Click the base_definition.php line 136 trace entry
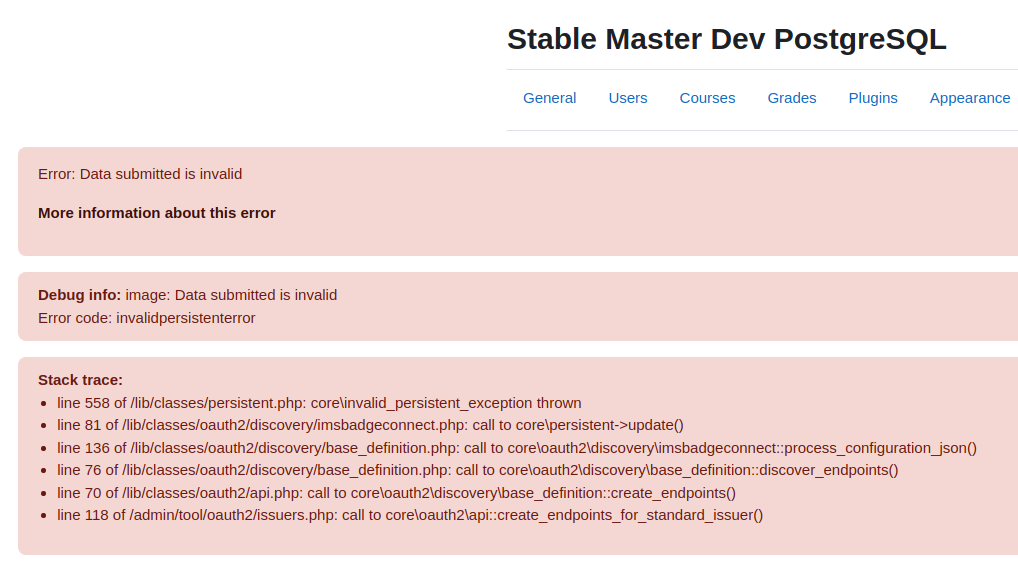 click(517, 448)
